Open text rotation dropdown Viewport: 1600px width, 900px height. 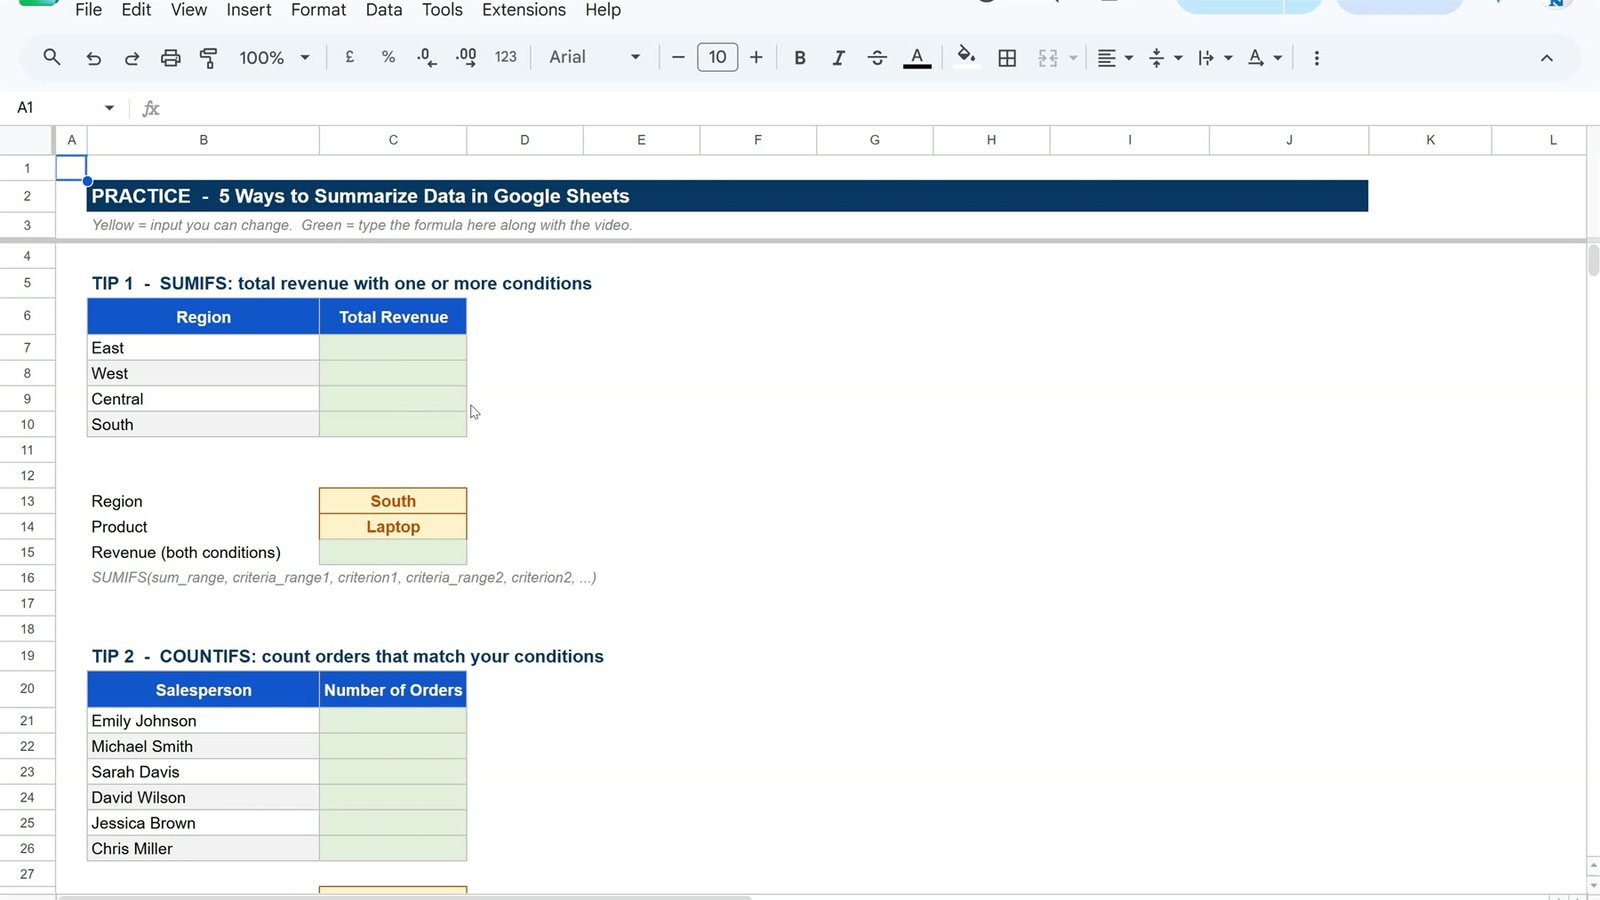coord(1265,58)
